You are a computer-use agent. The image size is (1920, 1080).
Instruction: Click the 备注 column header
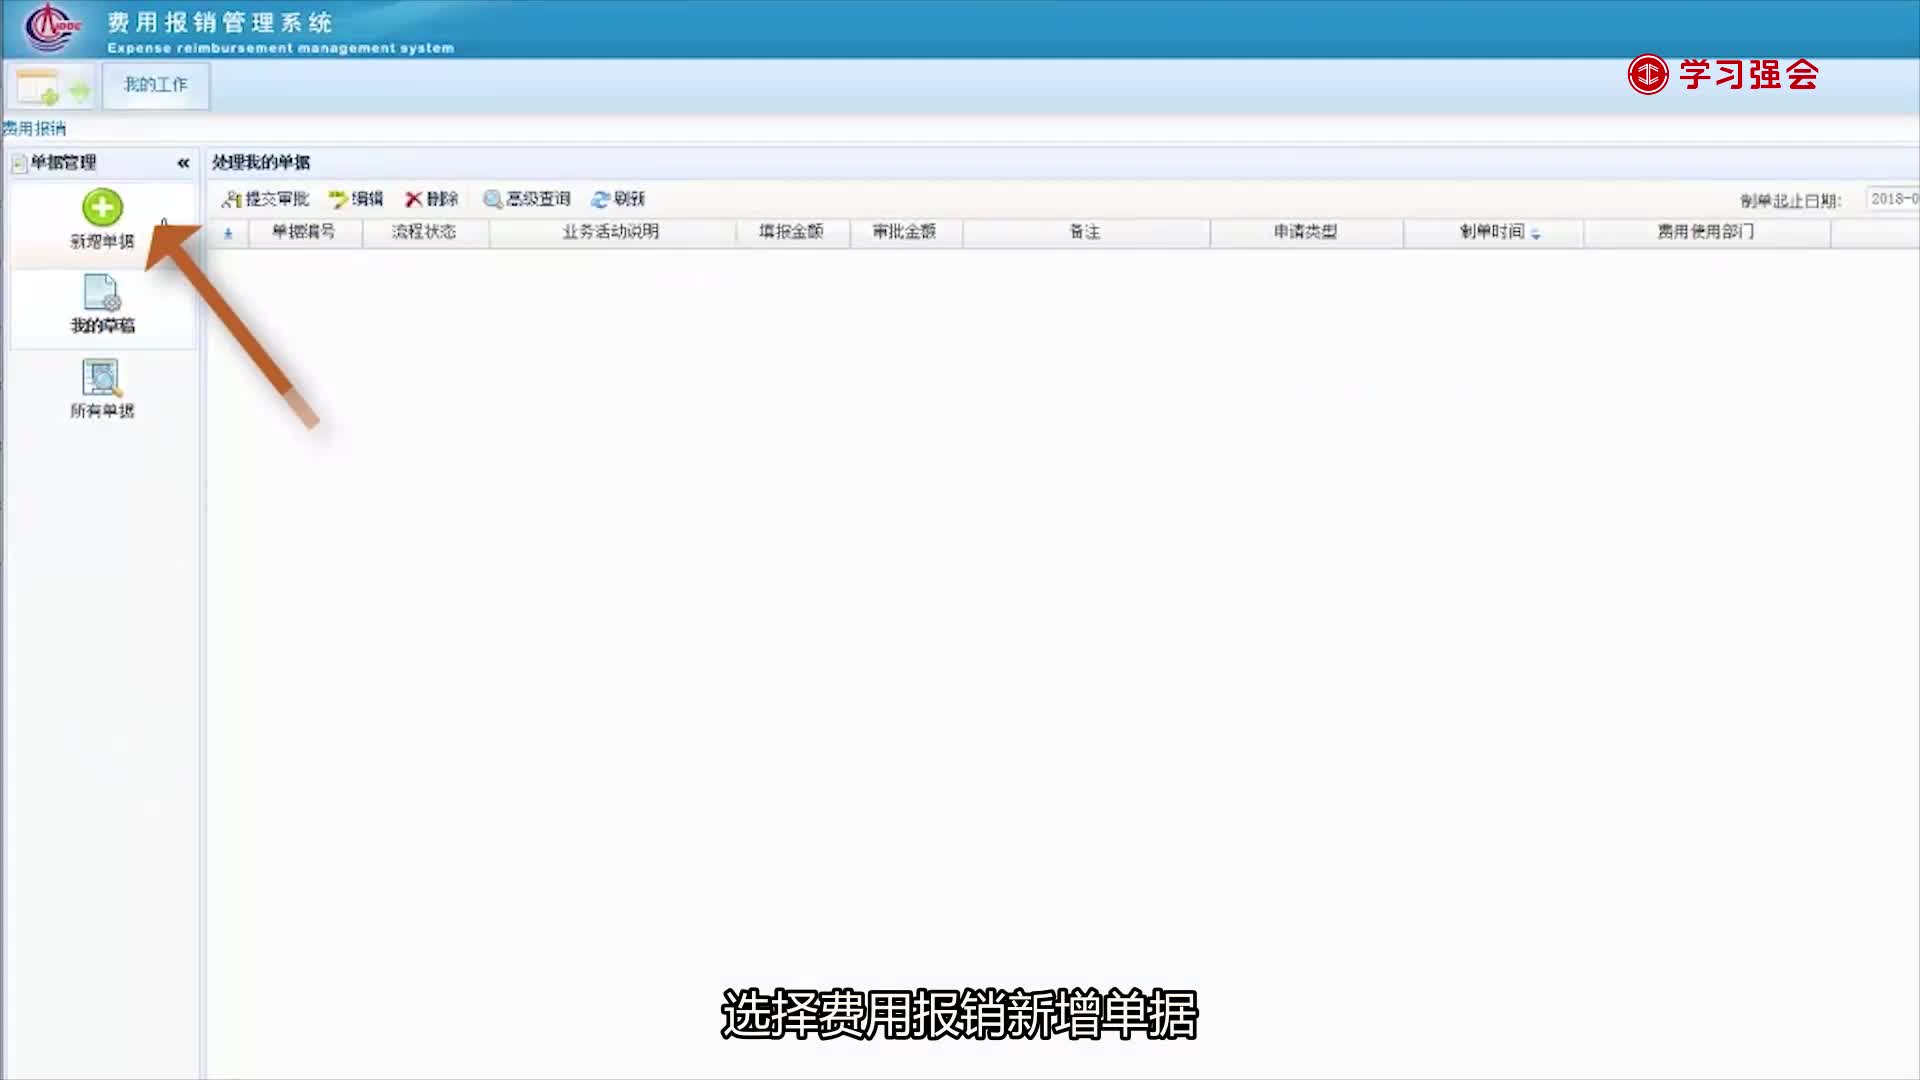tap(1085, 233)
